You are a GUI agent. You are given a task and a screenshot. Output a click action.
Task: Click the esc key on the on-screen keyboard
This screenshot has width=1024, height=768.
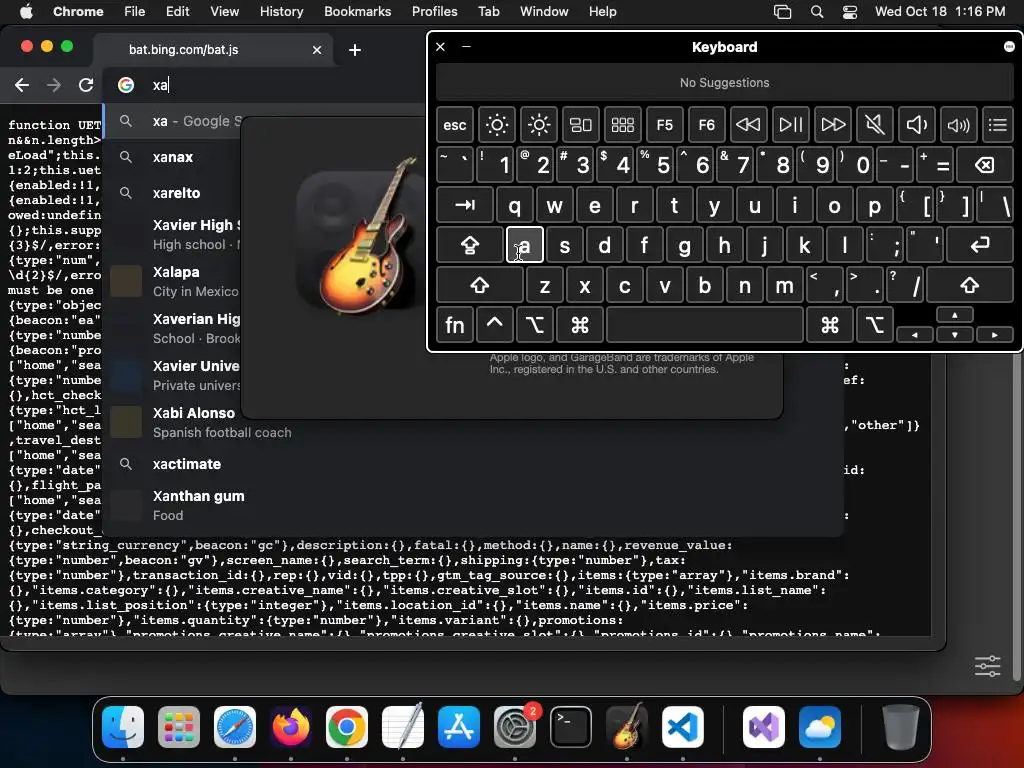[x=455, y=125]
